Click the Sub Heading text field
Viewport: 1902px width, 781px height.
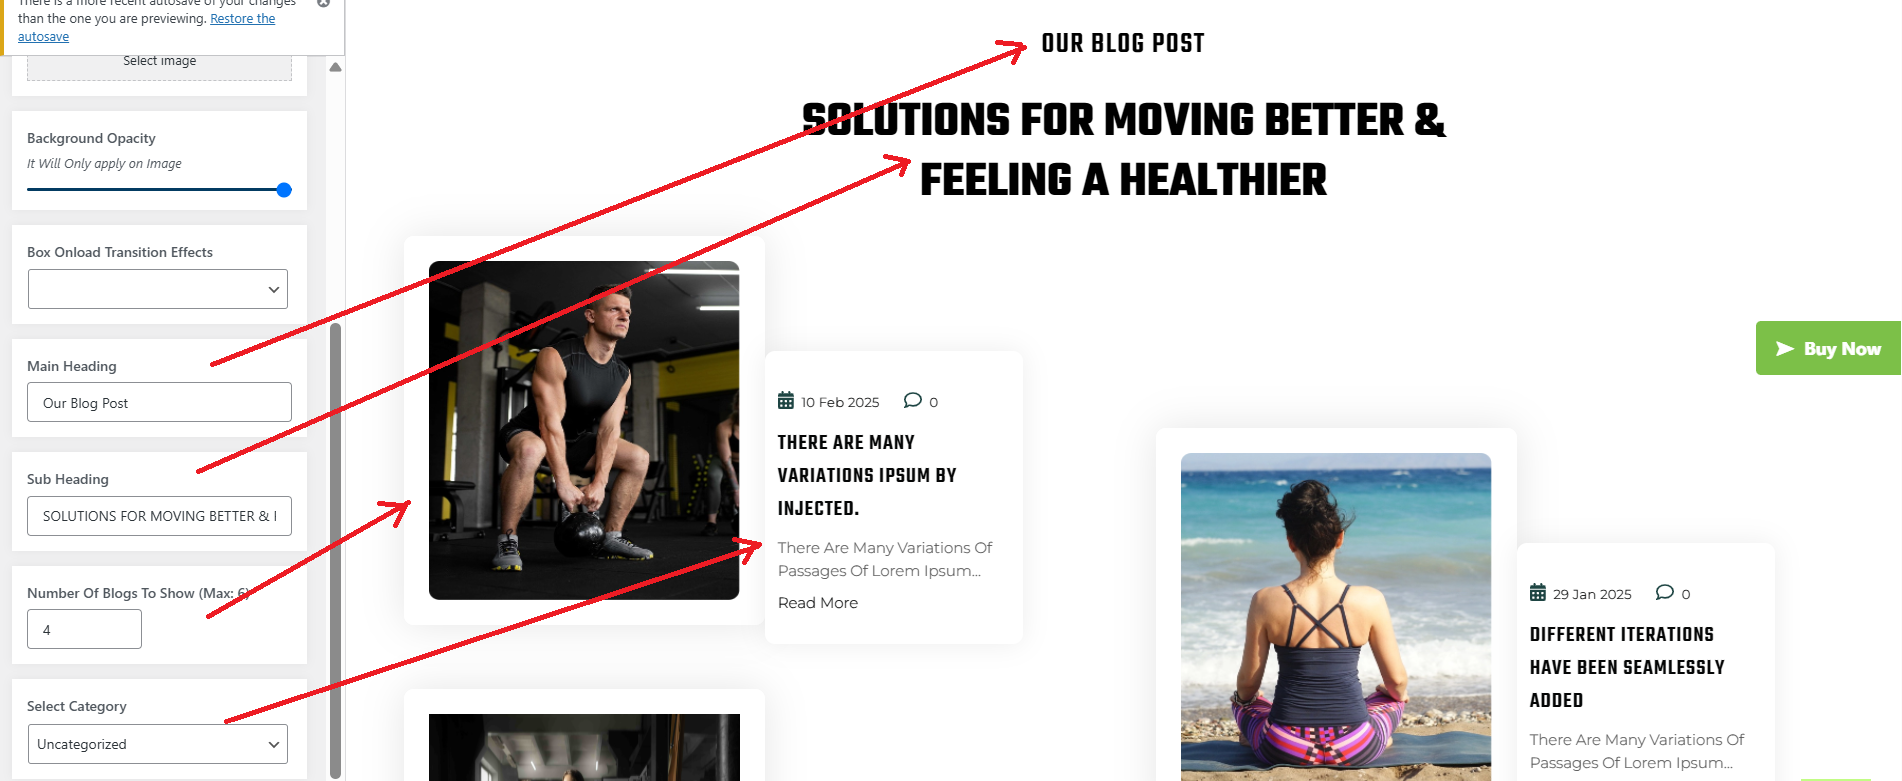click(159, 516)
